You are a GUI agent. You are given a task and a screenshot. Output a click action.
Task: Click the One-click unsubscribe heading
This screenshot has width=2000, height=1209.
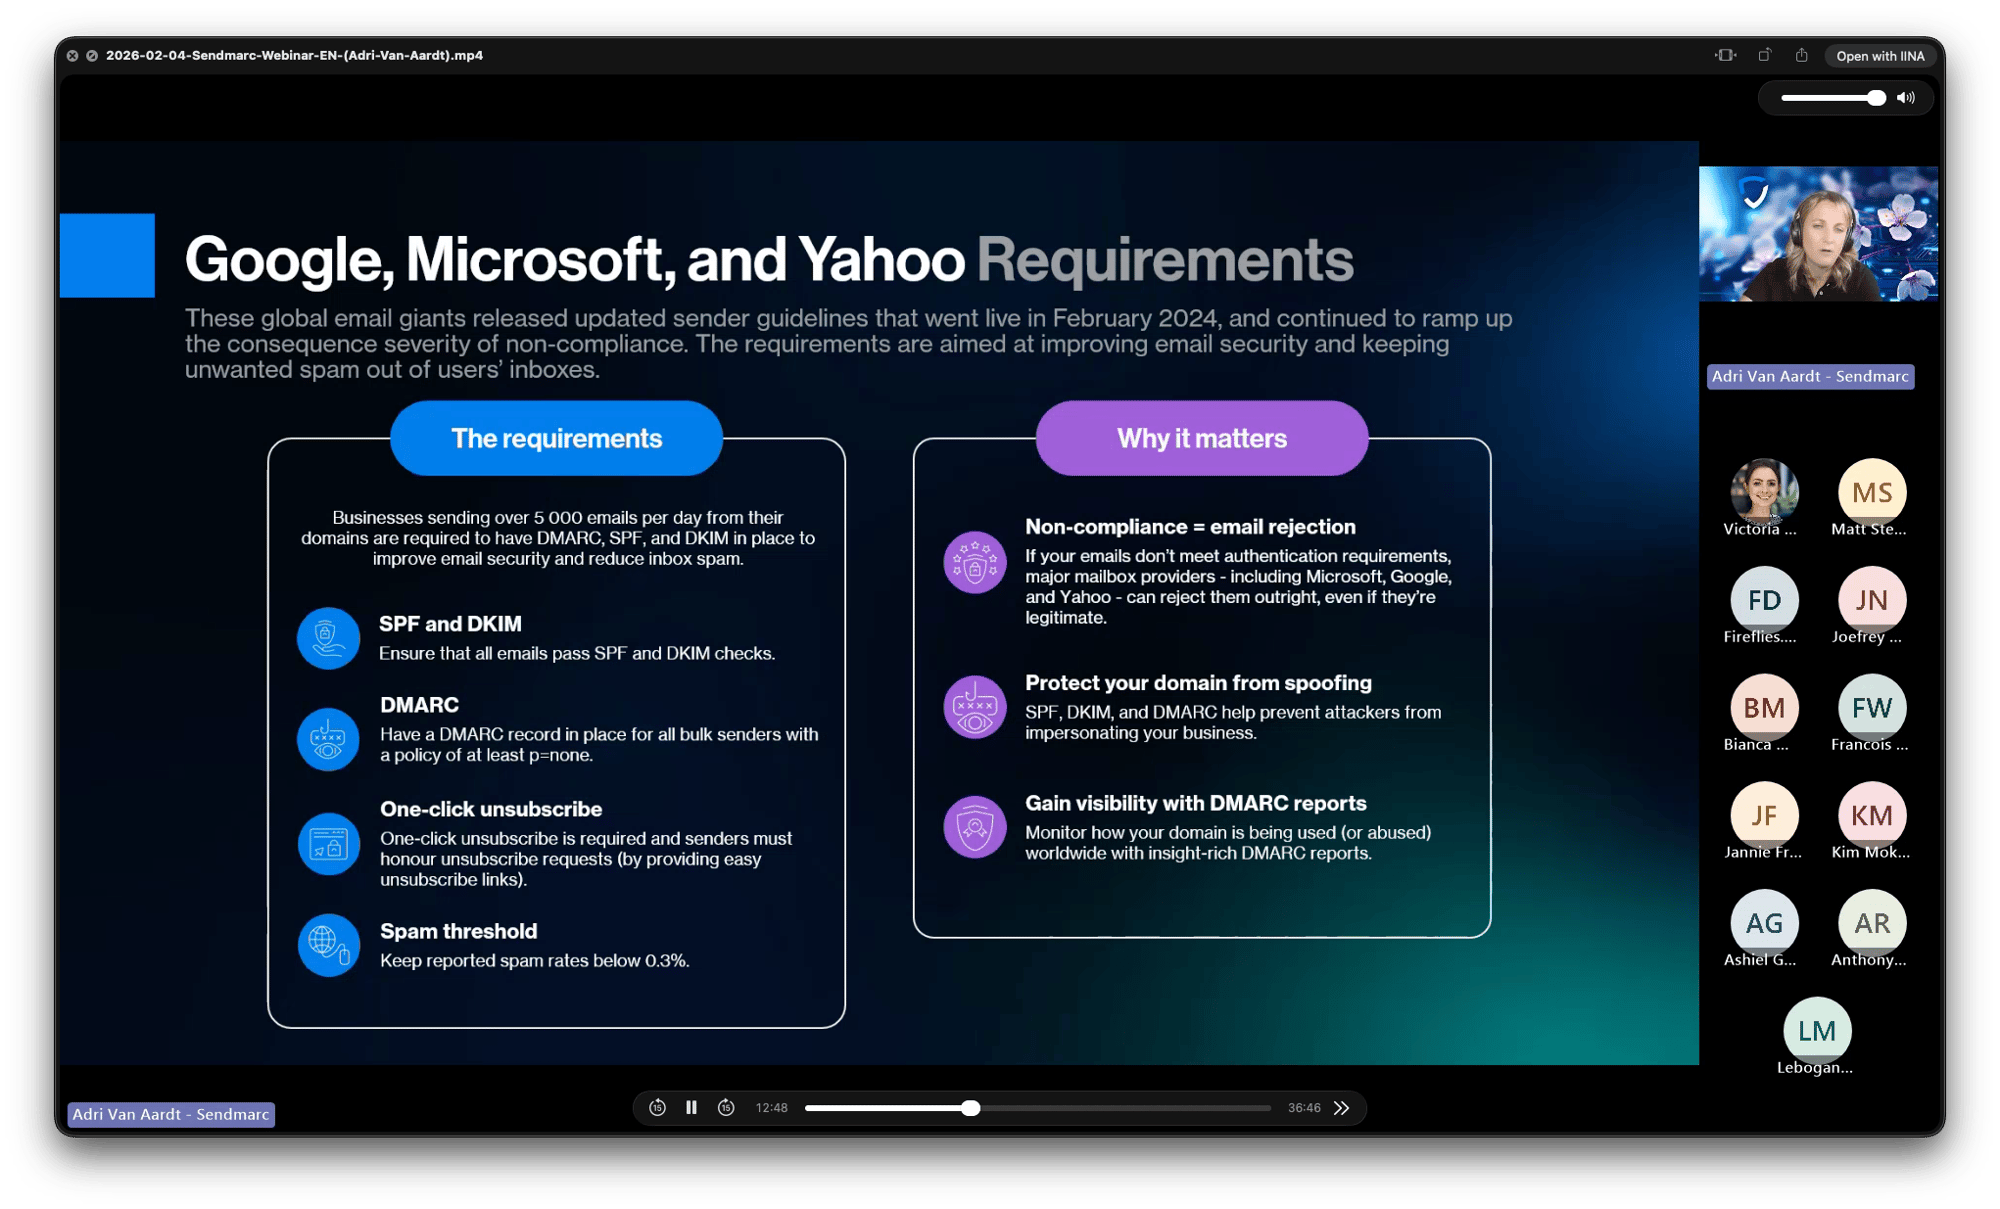pos(491,809)
